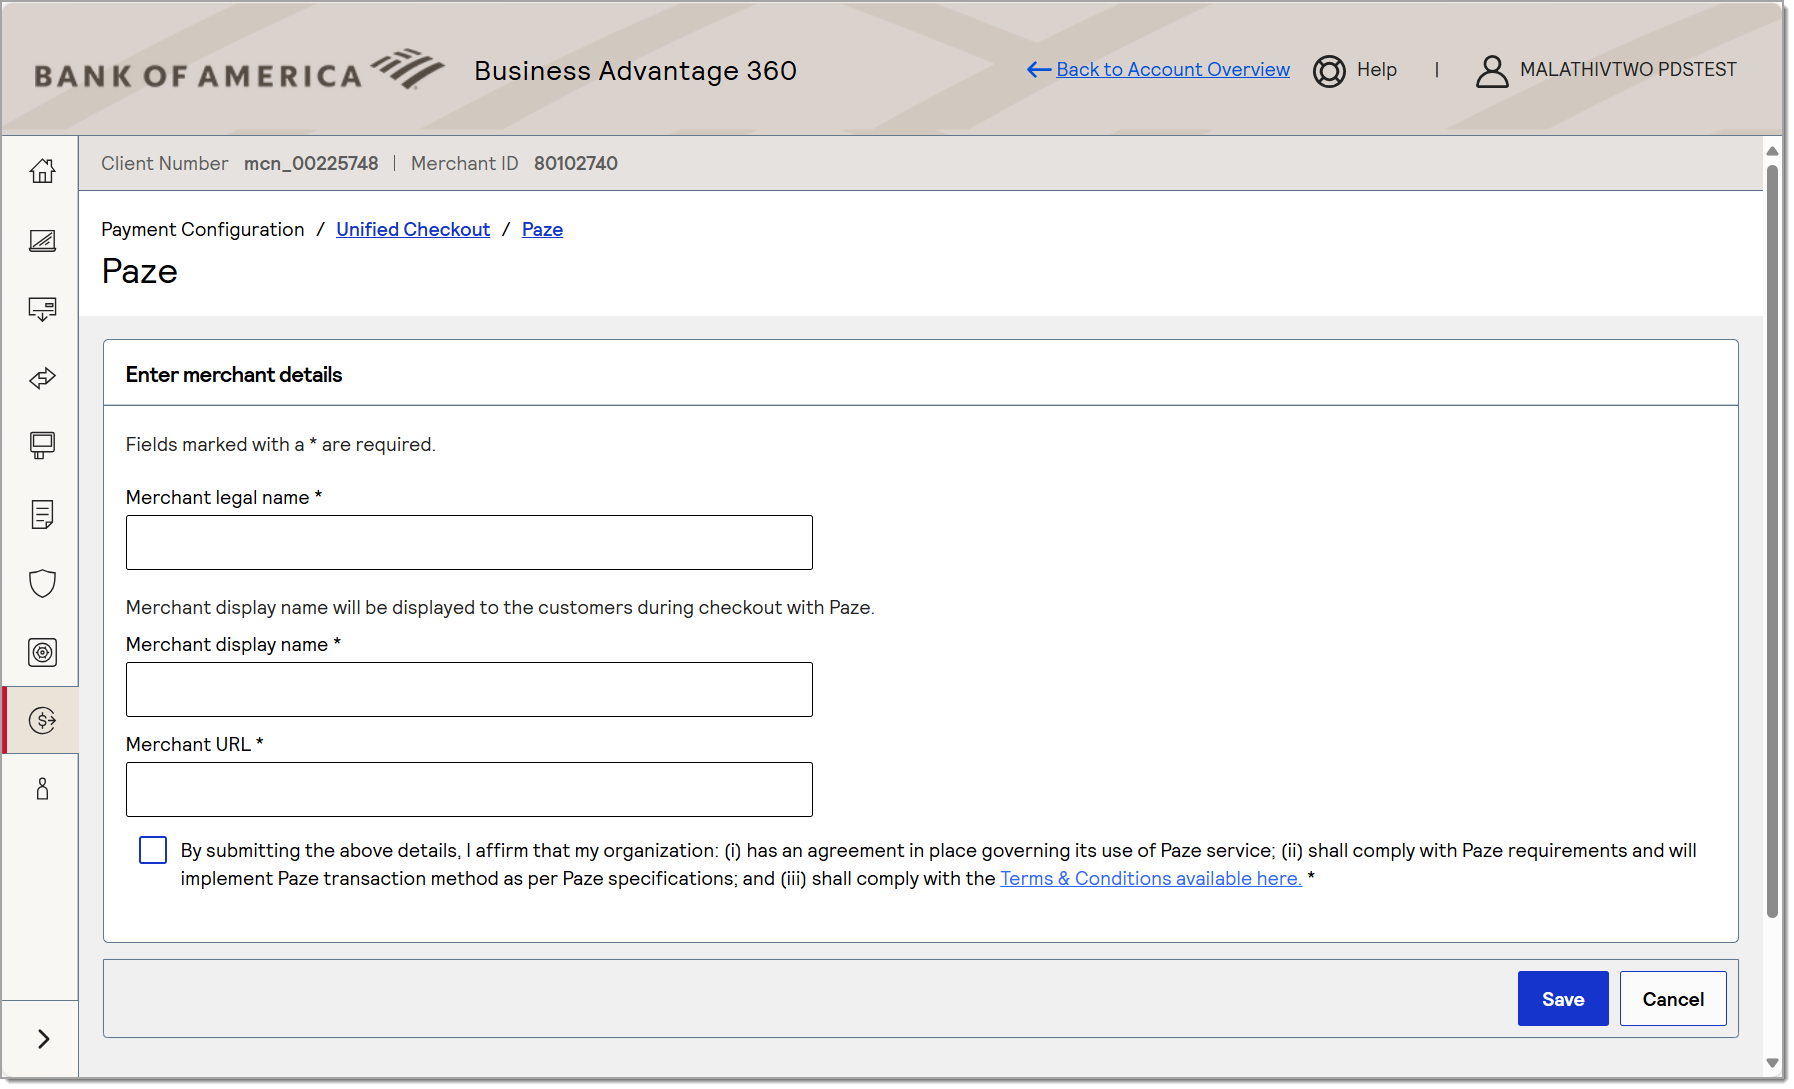Screen dimensions: 1794x1089
Task: Click the transfers arrows icon
Action: (42, 378)
